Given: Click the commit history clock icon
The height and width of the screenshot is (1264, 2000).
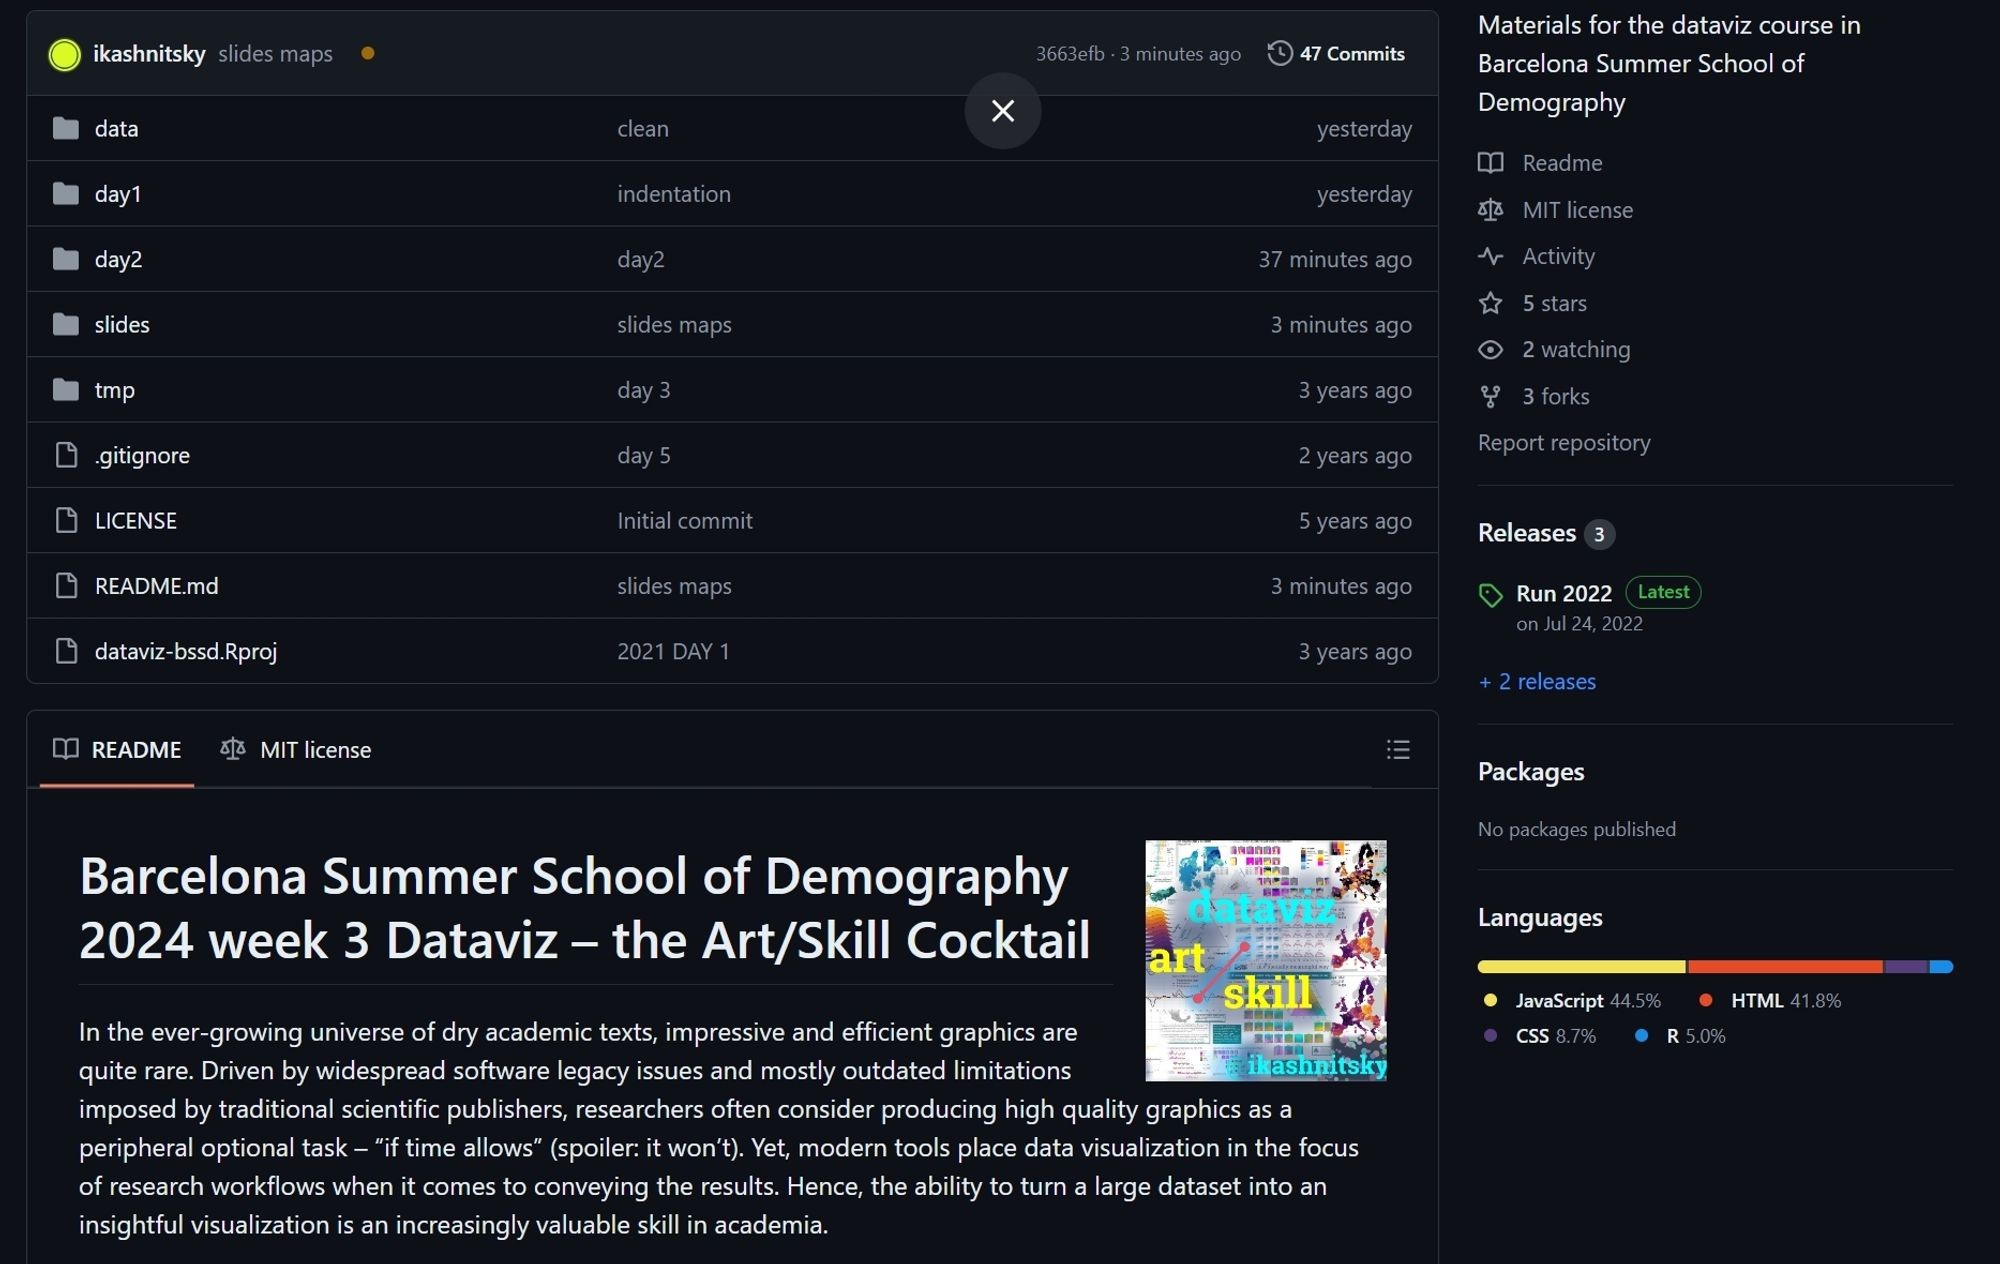Looking at the screenshot, I should 1279,53.
